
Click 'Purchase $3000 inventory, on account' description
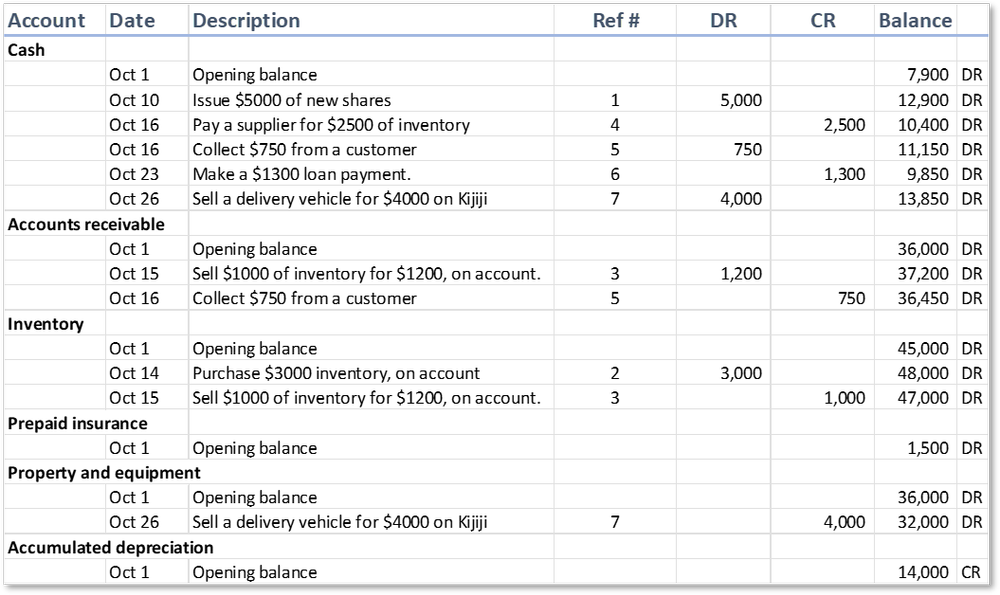pos(336,373)
